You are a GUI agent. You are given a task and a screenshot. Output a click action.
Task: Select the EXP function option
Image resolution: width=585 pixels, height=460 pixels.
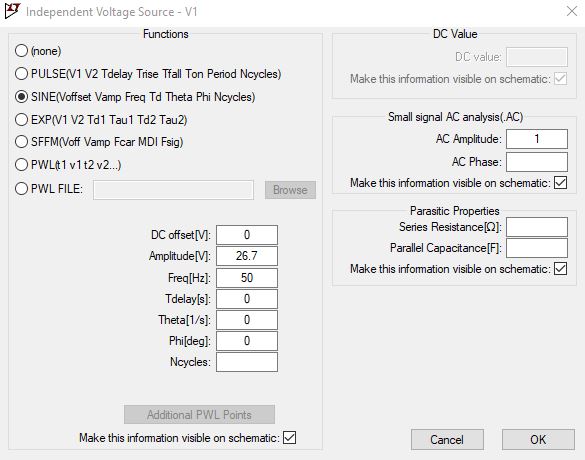pos(21,120)
